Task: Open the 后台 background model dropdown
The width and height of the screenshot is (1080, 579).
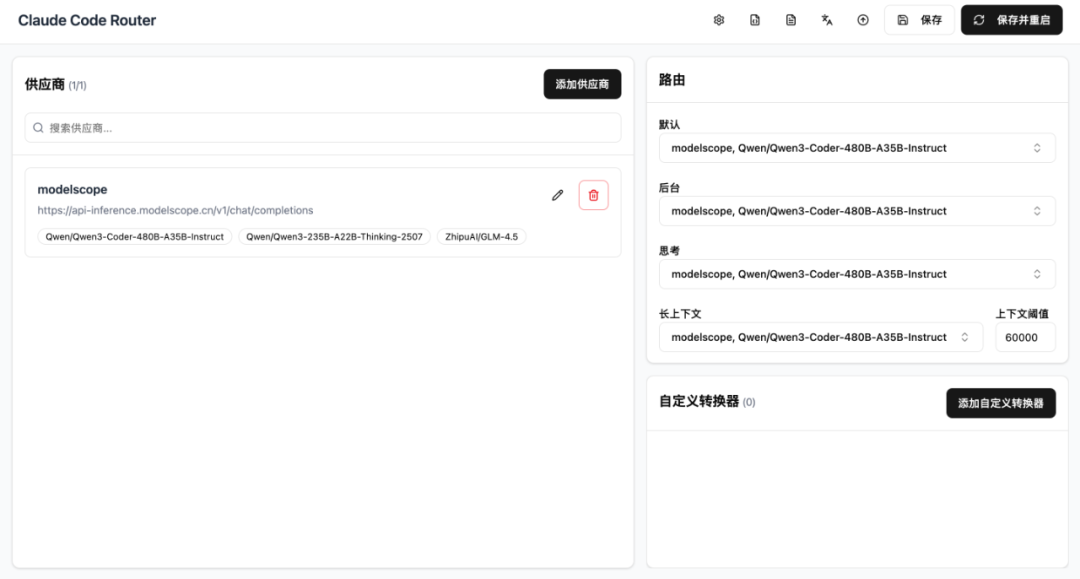Action: click(856, 211)
